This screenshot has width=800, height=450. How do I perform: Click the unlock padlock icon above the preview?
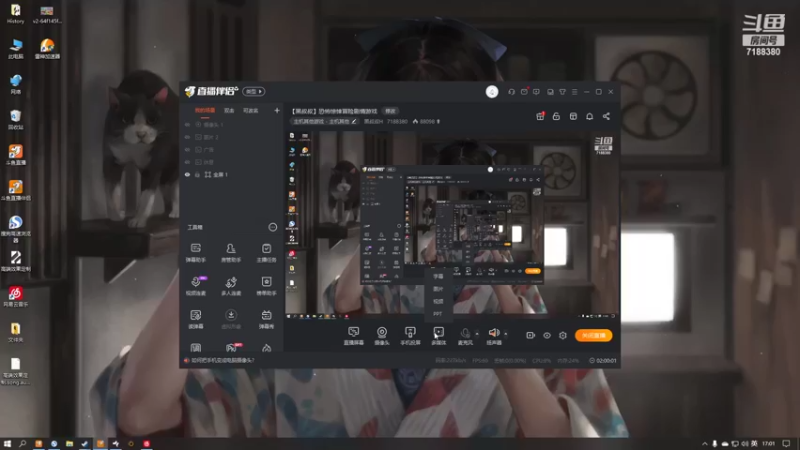point(556,116)
